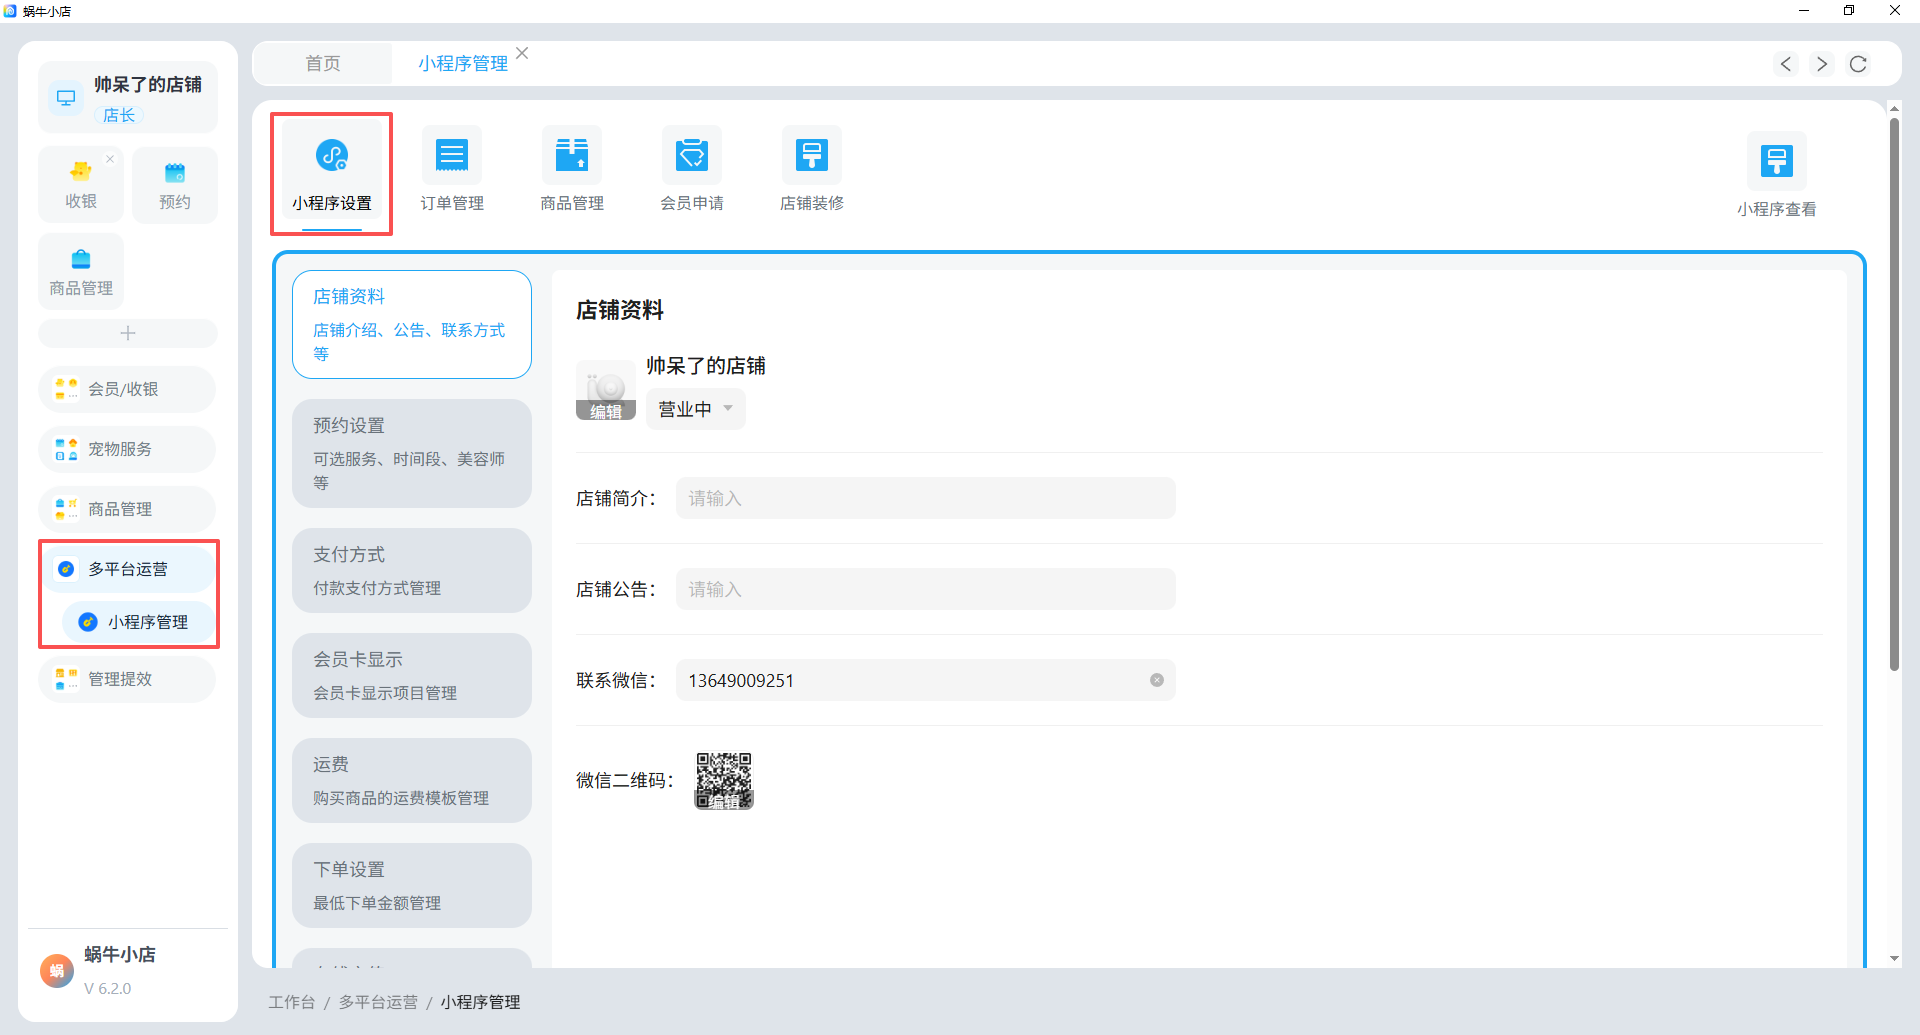The width and height of the screenshot is (1920, 1035).
Task: Open the 商品管理 shortcut tile in the sidebar
Action: 81,272
